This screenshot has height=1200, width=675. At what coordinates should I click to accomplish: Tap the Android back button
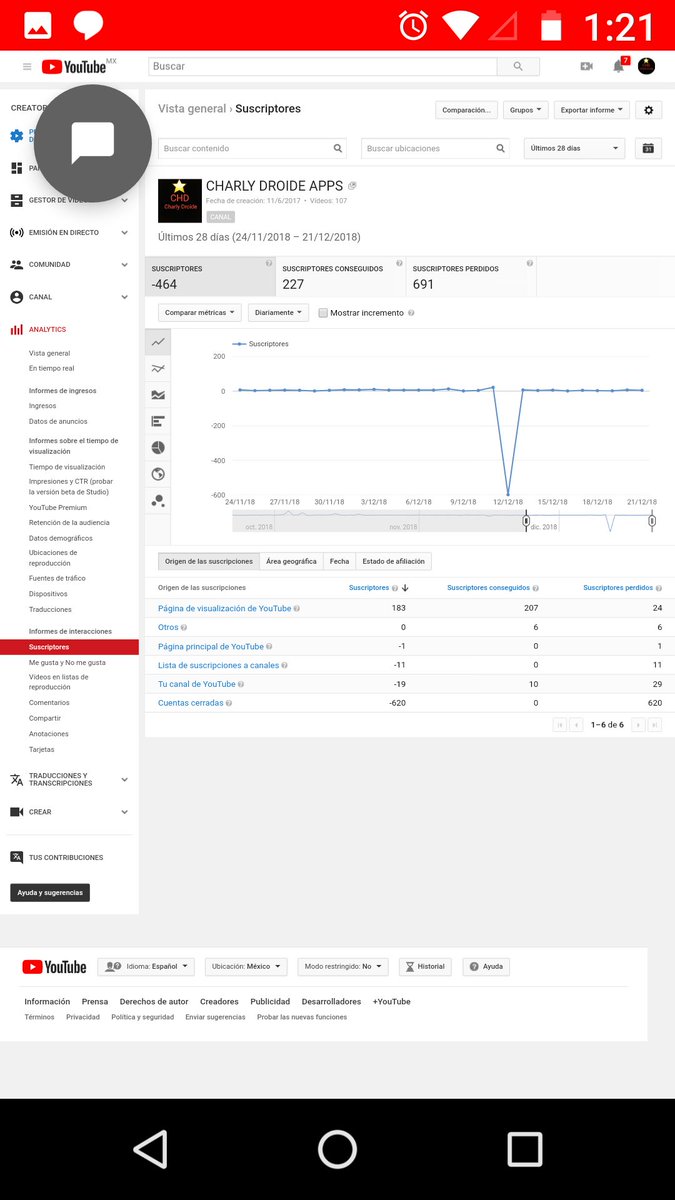pyautogui.click(x=150, y=1149)
